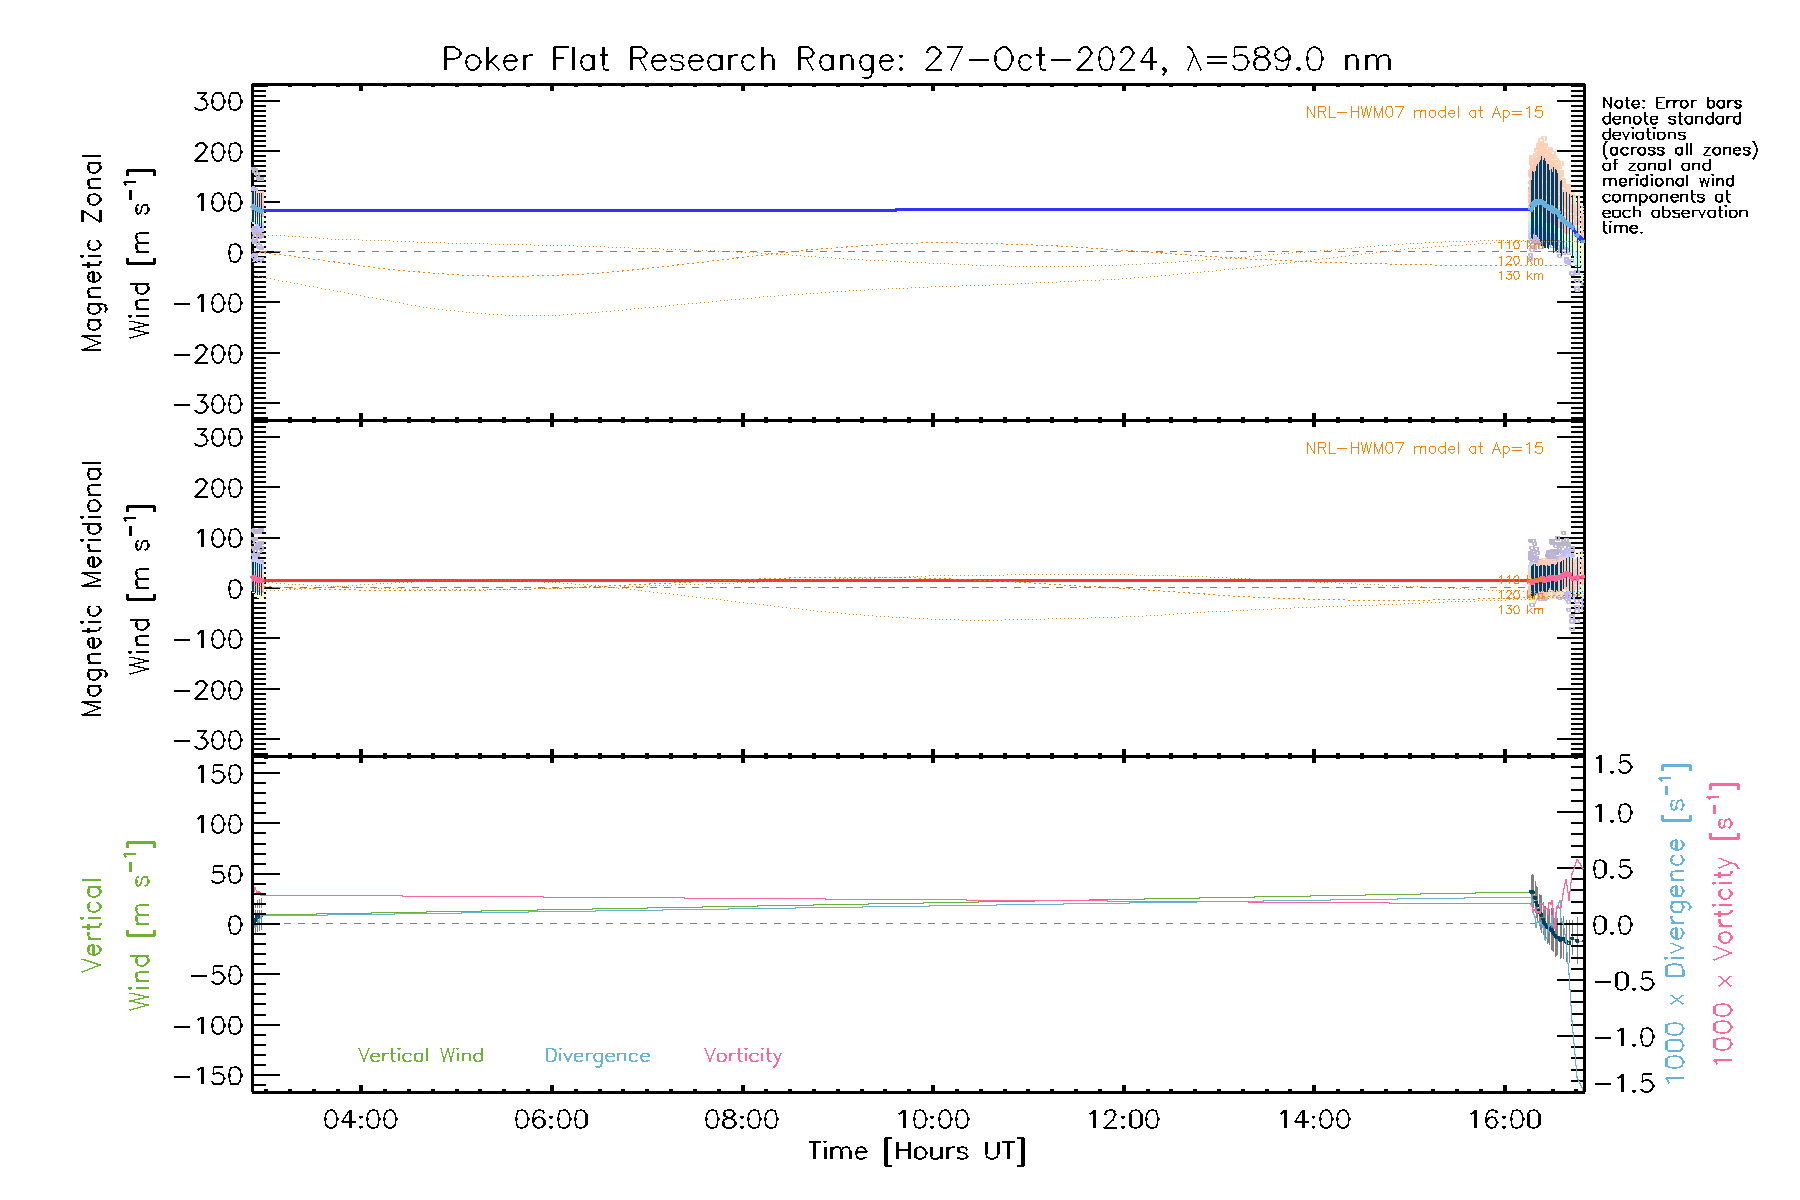Click the error bars note text

click(1678, 165)
